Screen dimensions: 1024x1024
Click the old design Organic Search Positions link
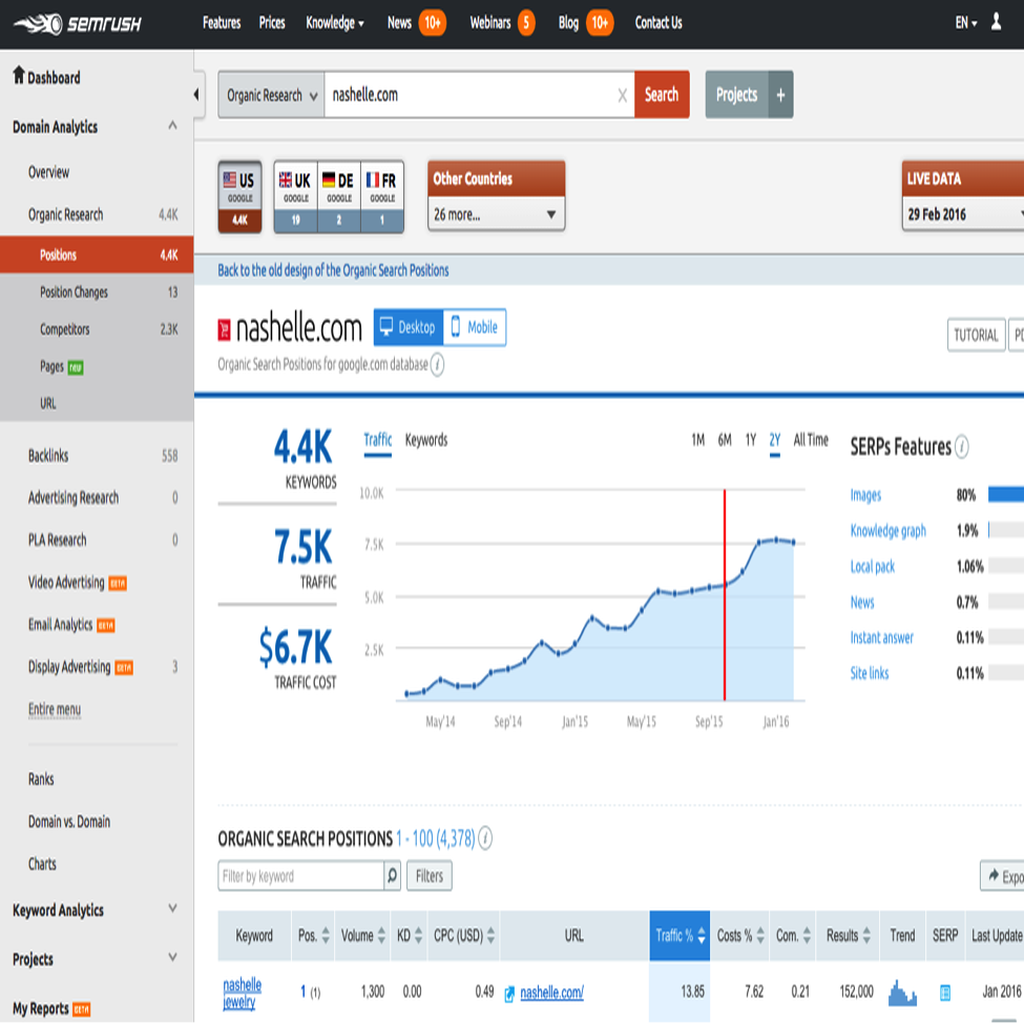tap(333, 270)
